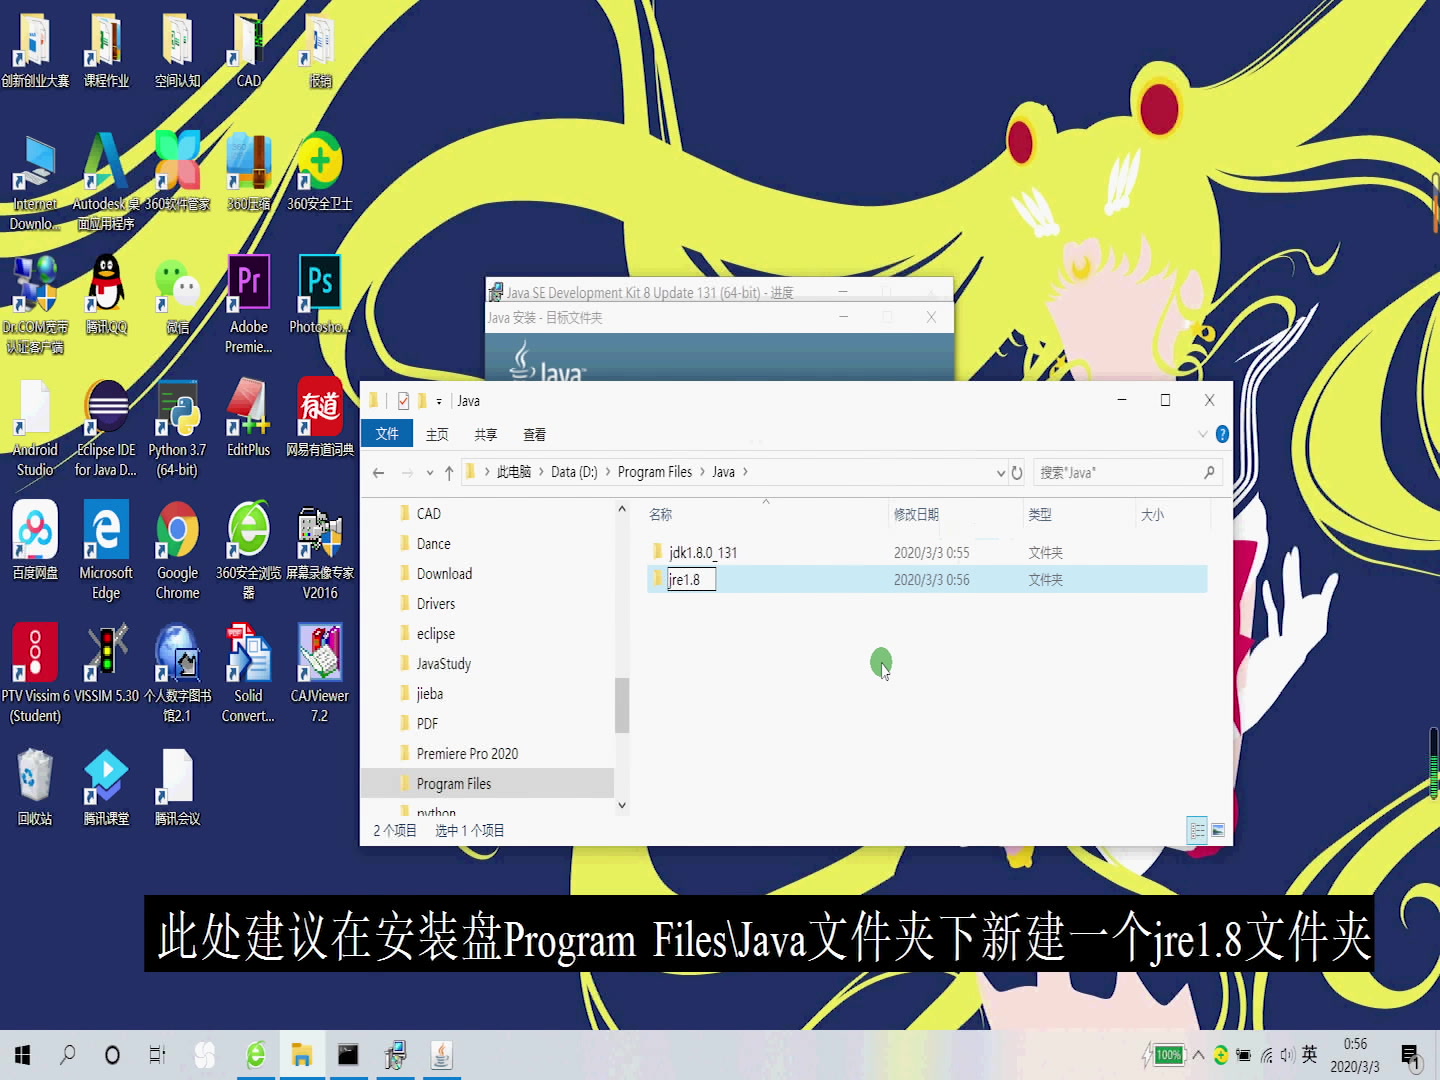Open the Baidu Netdisk icon
The width and height of the screenshot is (1440, 1080).
(x=35, y=540)
